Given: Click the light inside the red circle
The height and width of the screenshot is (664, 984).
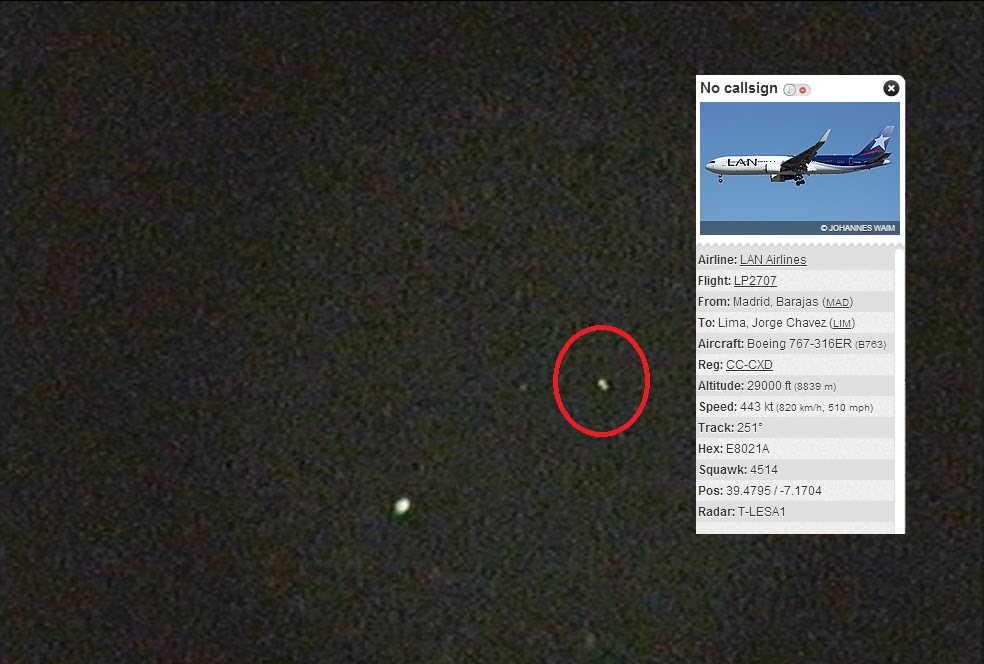Looking at the screenshot, I should (x=603, y=384).
